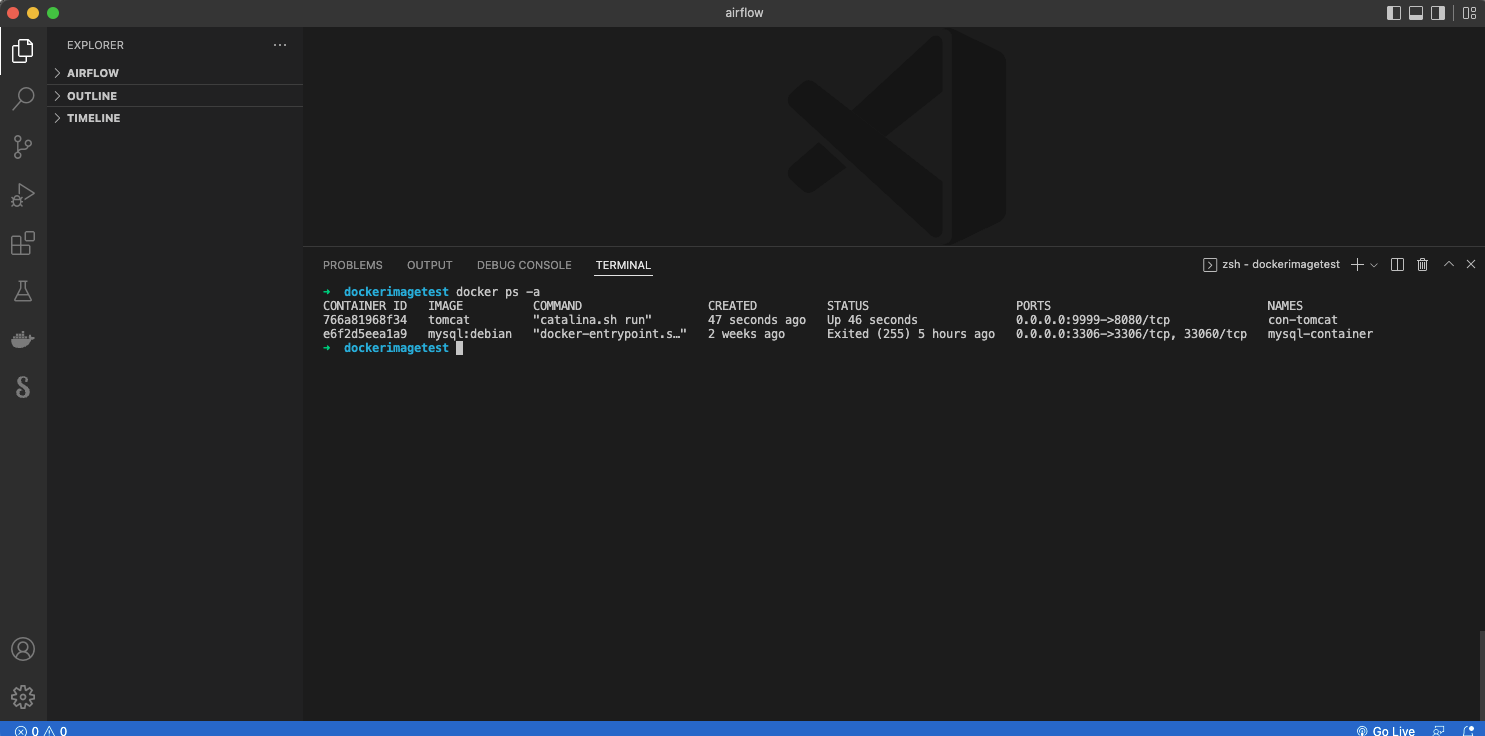Screen dimensions: 1485x736
Task: Click the mysql:debian image text
Action: tap(470, 334)
